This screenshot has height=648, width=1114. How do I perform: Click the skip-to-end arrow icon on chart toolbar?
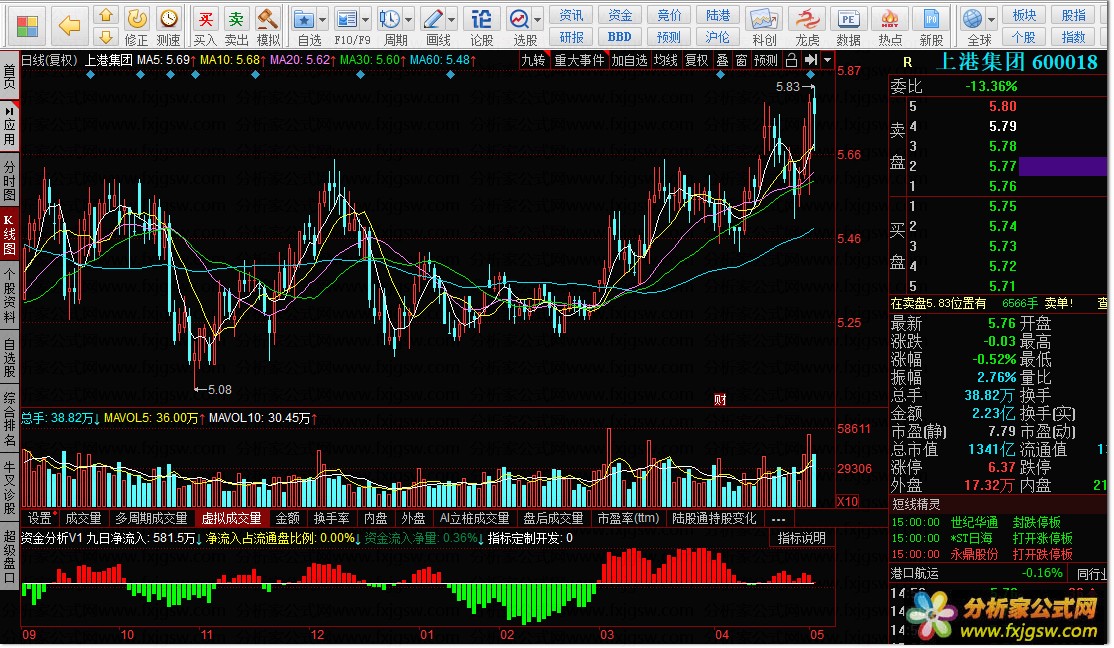point(811,60)
